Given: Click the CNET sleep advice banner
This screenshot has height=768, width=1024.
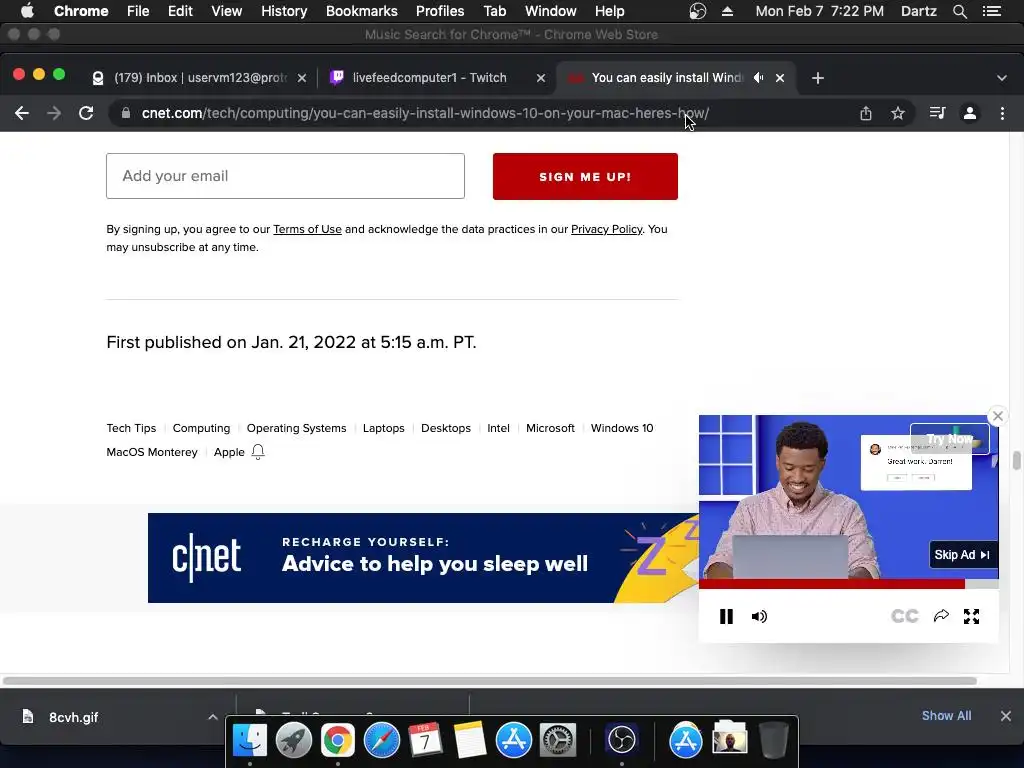Looking at the screenshot, I should 423,558.
